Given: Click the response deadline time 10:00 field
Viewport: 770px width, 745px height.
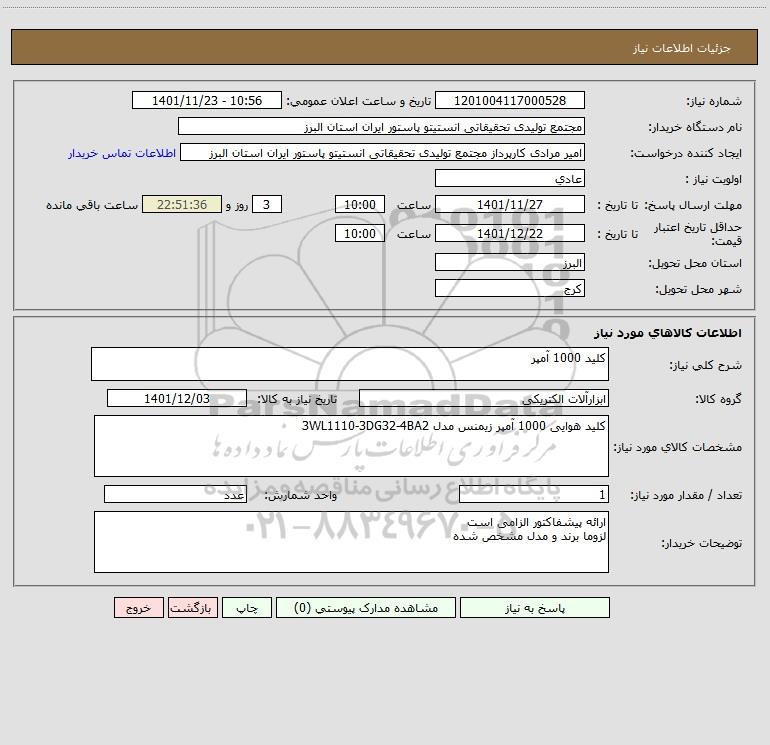Looking at the screenshot, I should tap(359, 204).
